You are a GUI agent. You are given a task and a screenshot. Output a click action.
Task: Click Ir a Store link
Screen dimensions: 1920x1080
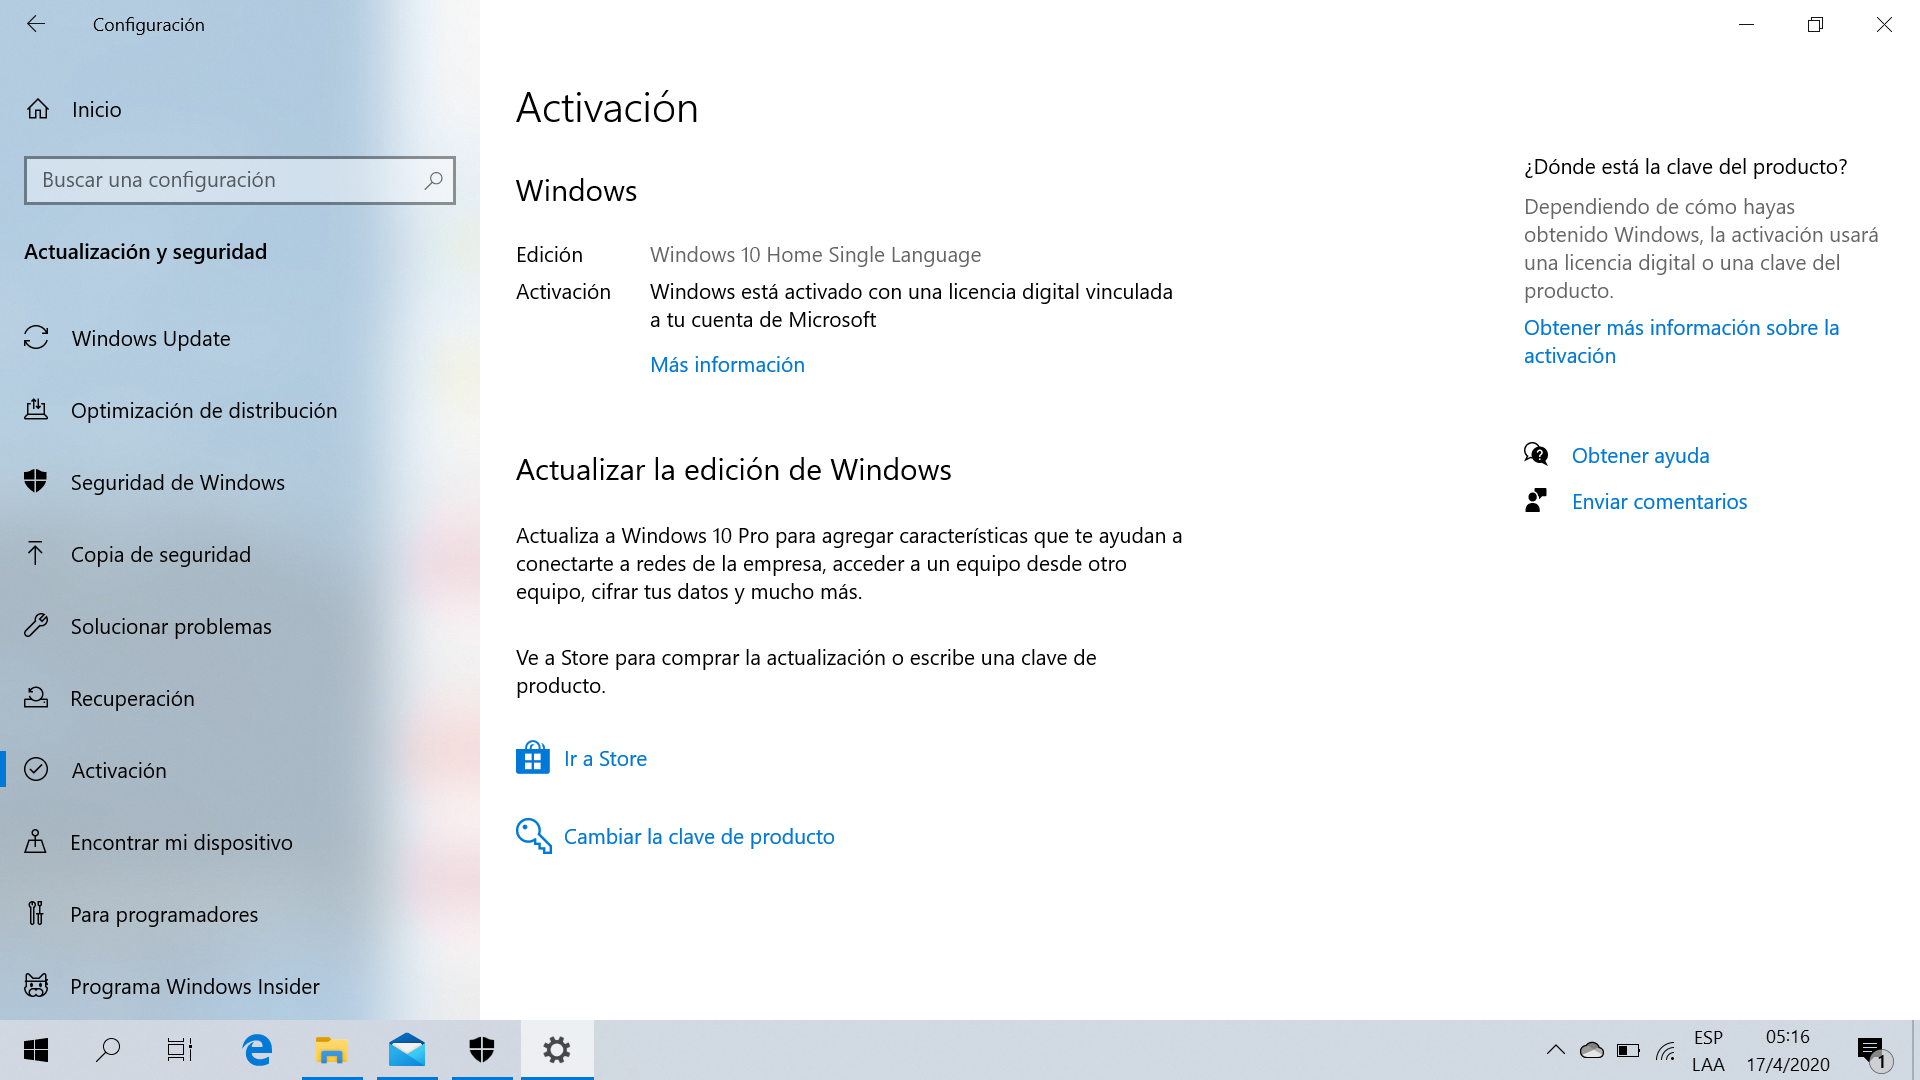[x=604, y=758]
